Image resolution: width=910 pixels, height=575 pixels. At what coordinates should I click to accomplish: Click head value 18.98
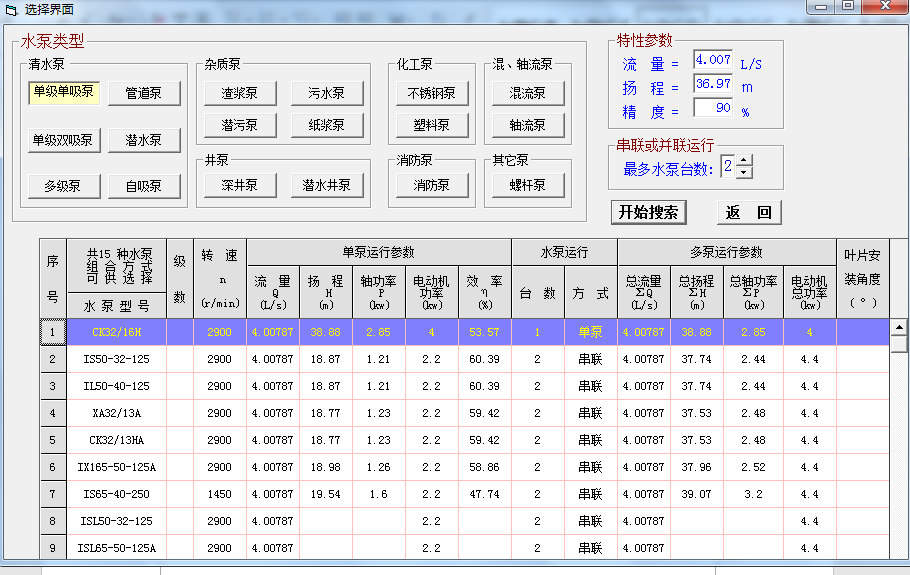[326, 468]
